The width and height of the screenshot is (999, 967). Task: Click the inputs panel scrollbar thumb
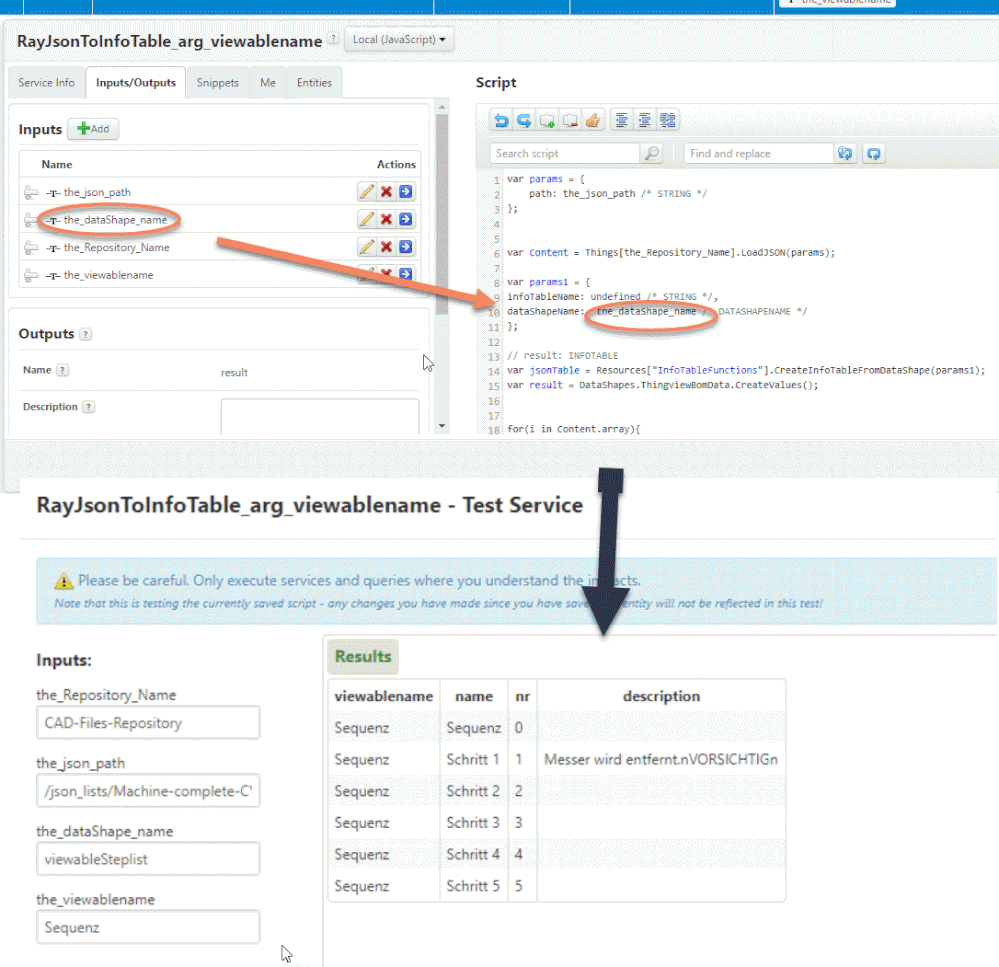coord(442,214)
